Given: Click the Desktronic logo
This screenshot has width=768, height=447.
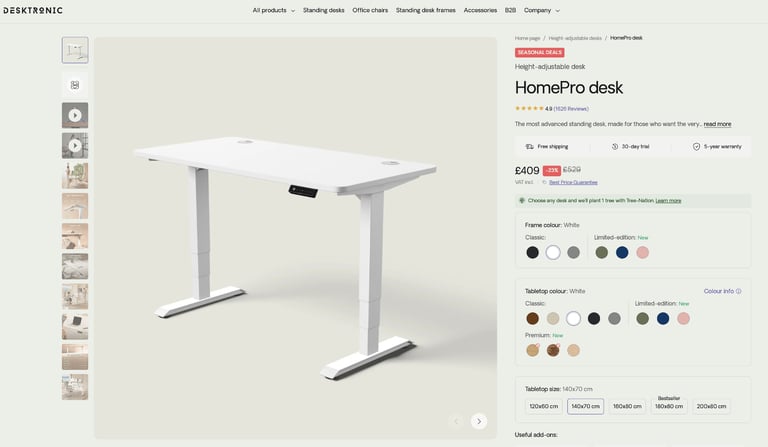Looking at the screenshot, I should tap(33, 10).
